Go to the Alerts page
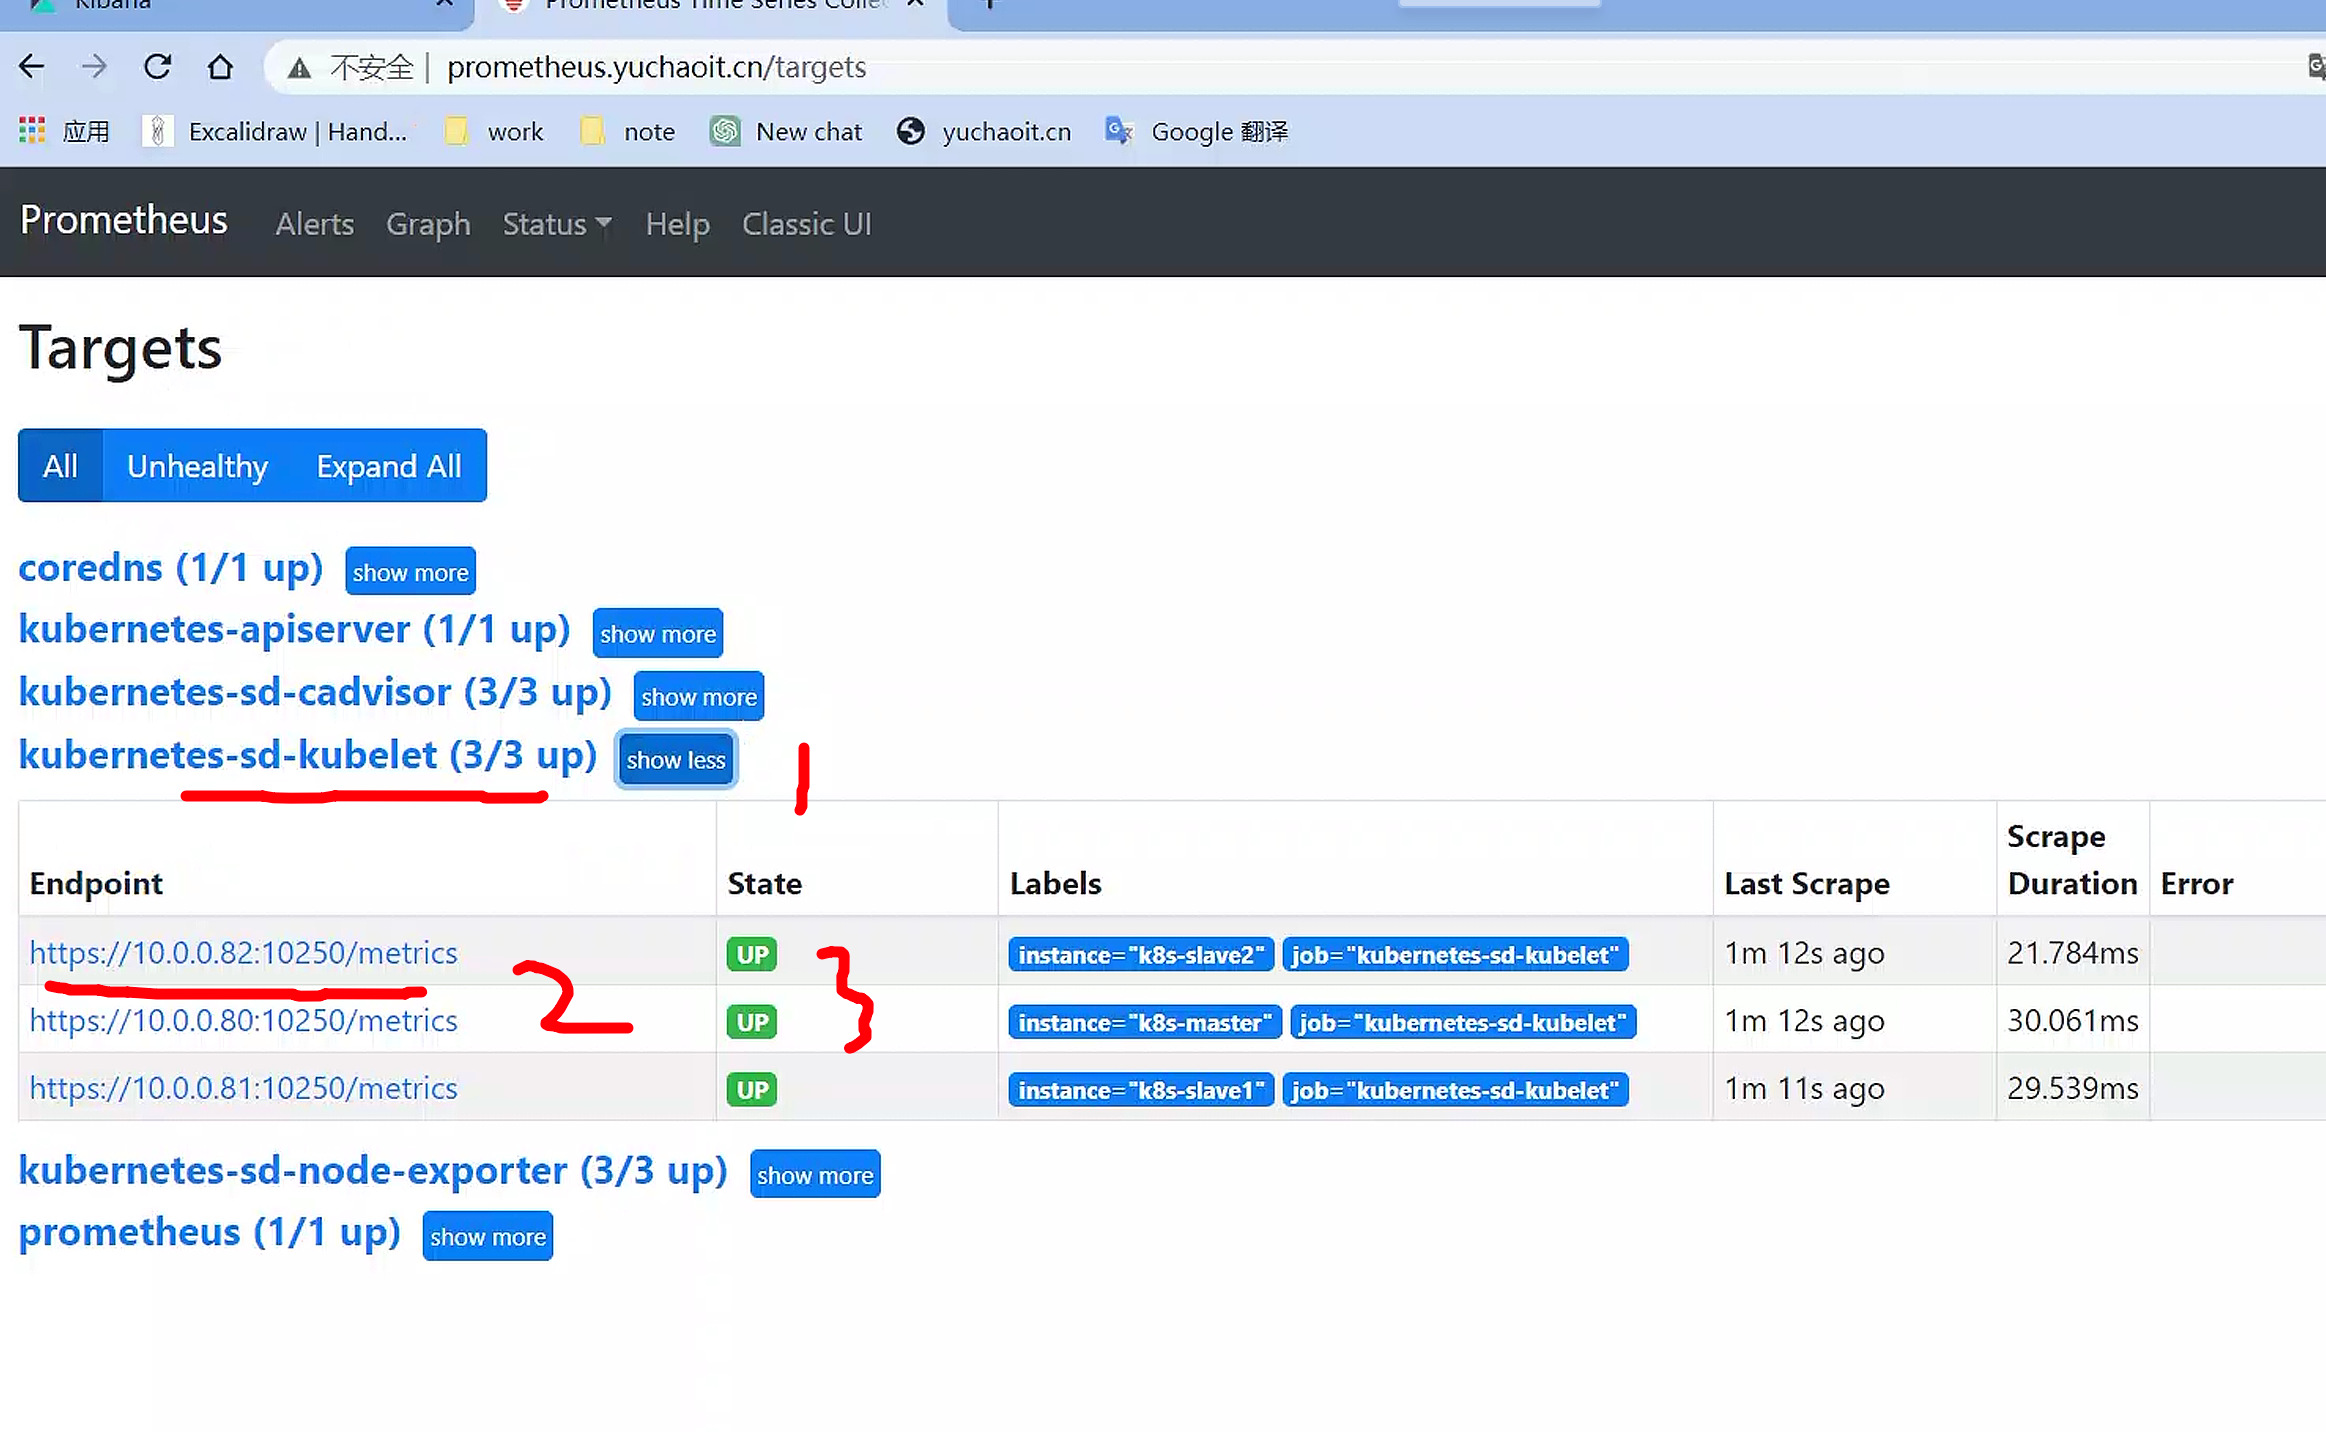This screenshot has height=1432, width=2326. point(314,224)
